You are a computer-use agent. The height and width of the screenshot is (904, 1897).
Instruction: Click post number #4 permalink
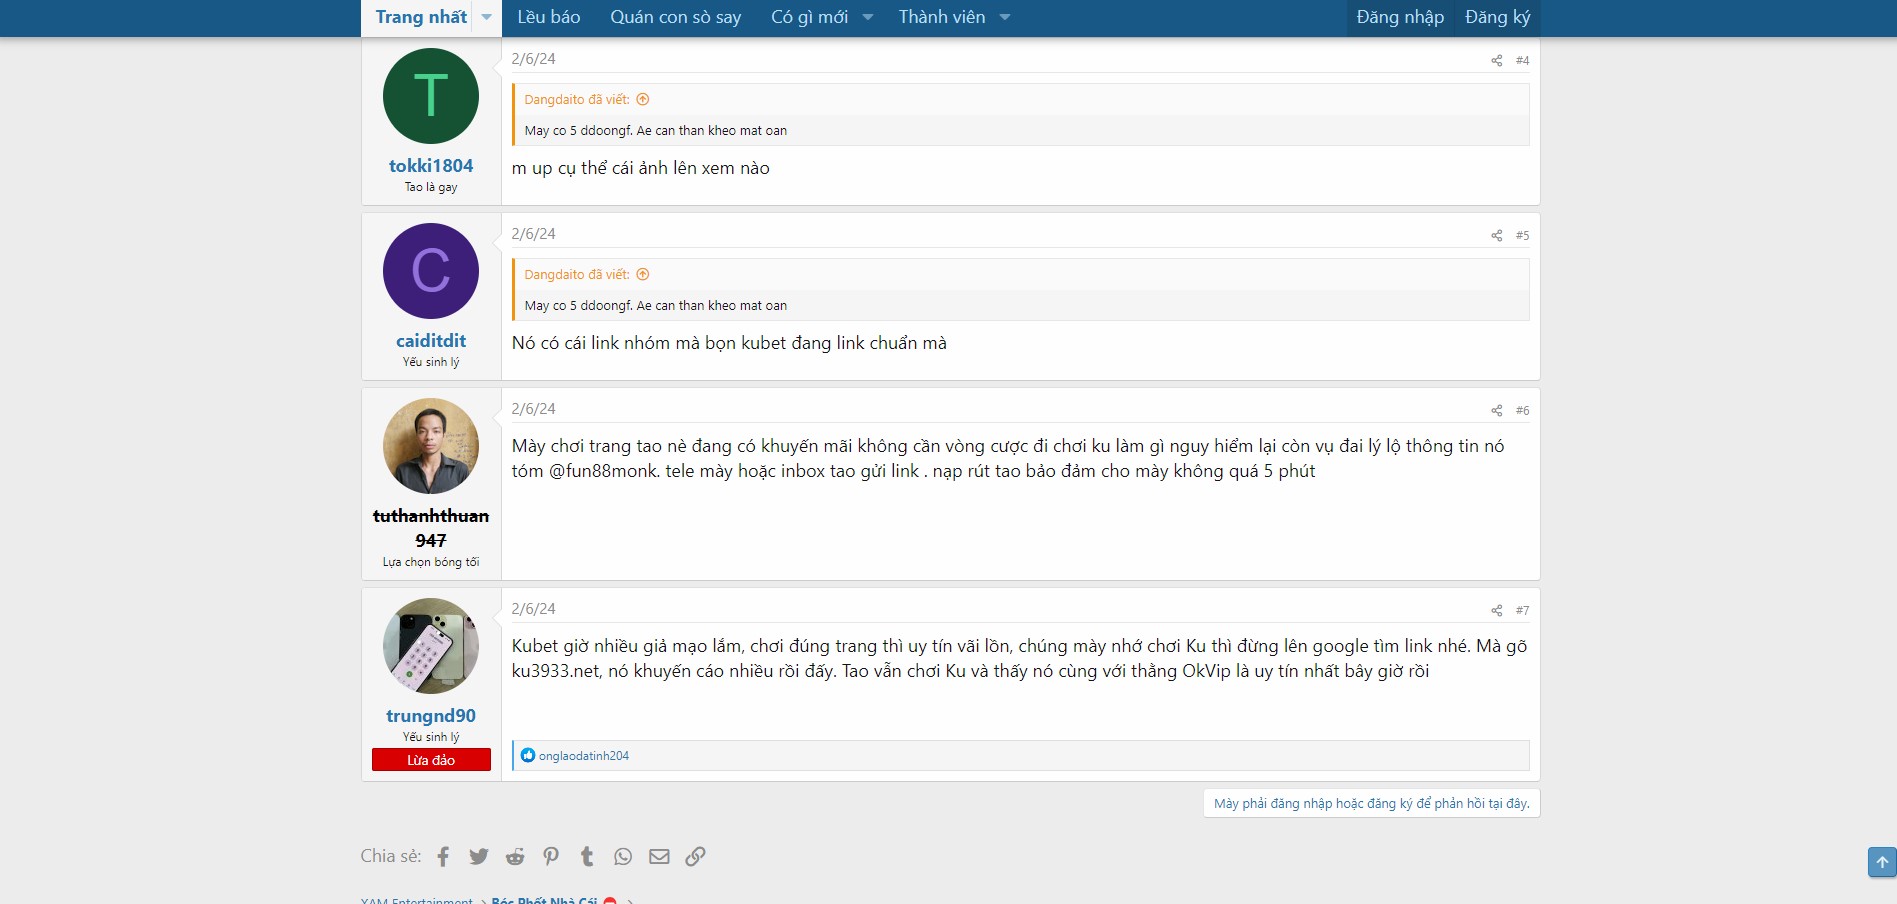(x=1522, y=61)
